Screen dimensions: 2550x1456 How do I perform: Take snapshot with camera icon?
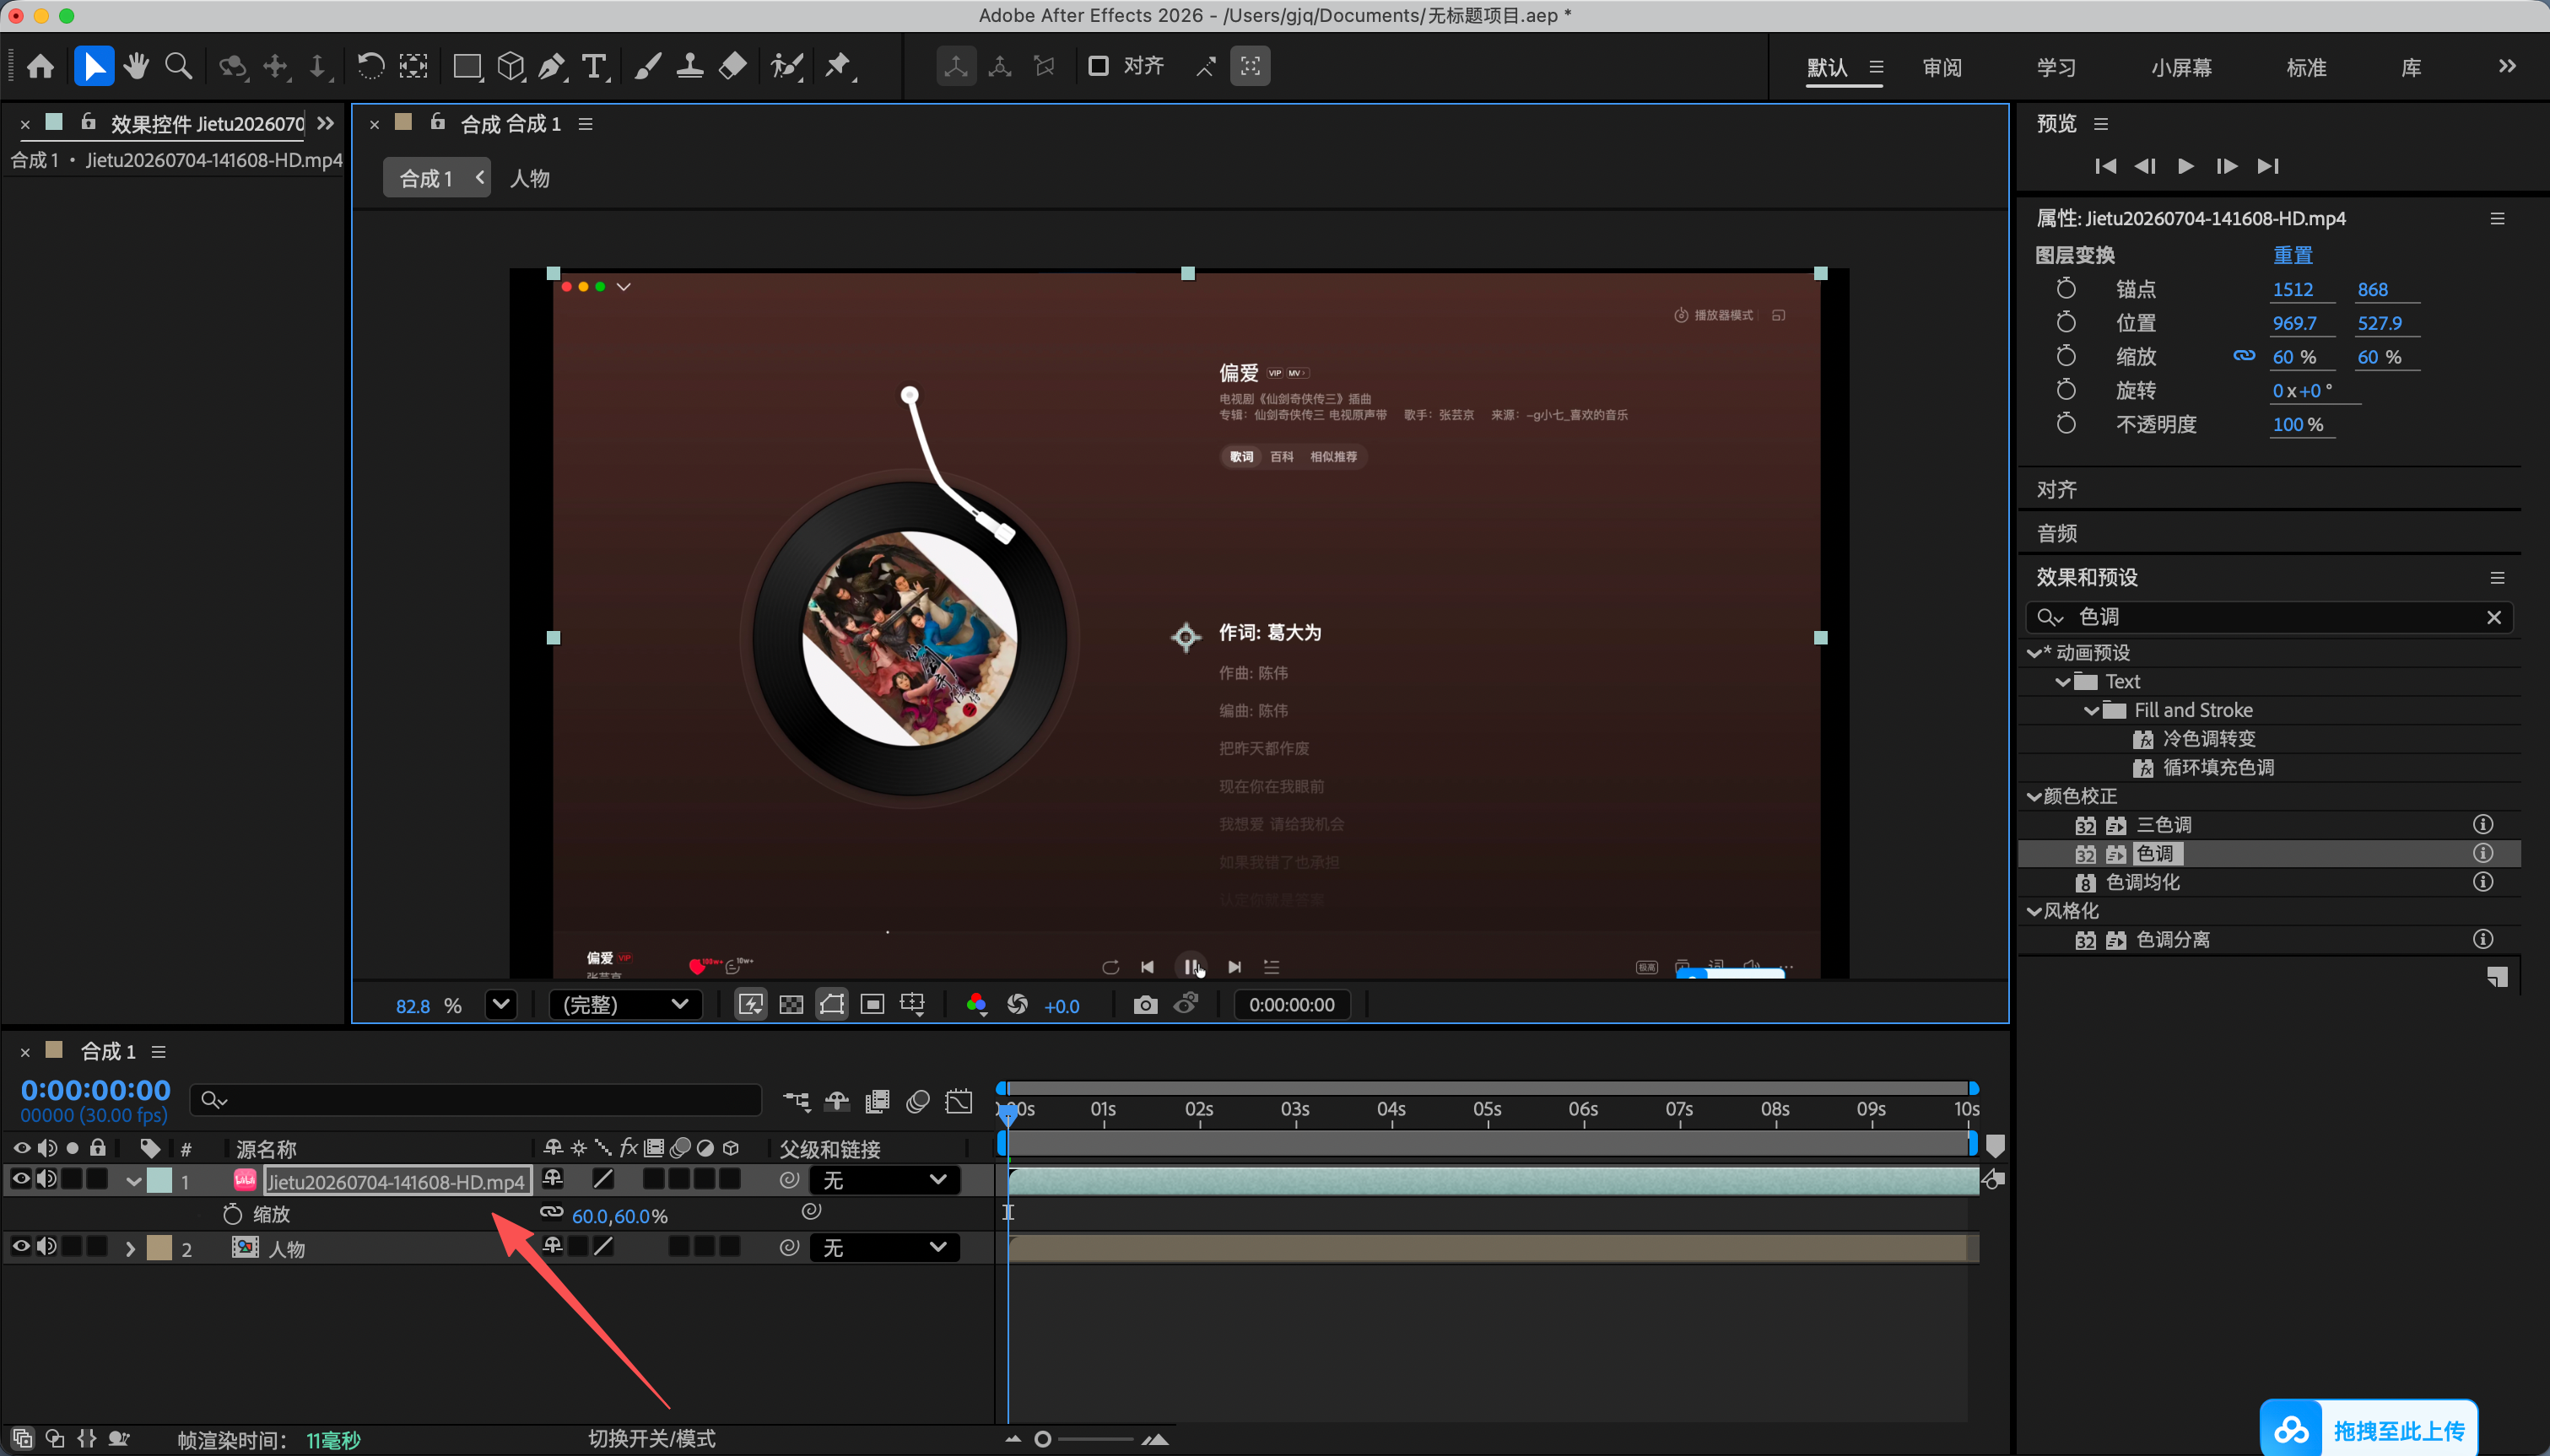coord(1145,1005)
